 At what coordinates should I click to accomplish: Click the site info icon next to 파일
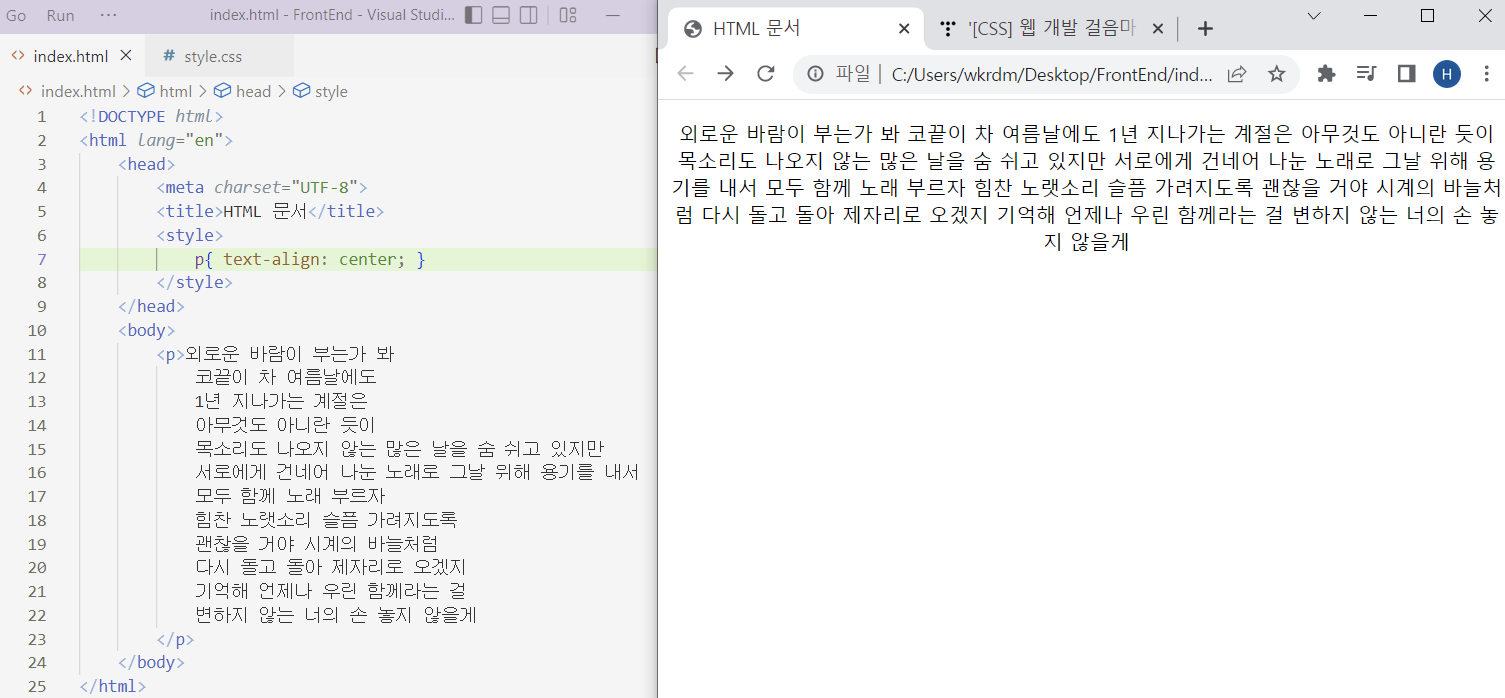click(x=815, y=73)
